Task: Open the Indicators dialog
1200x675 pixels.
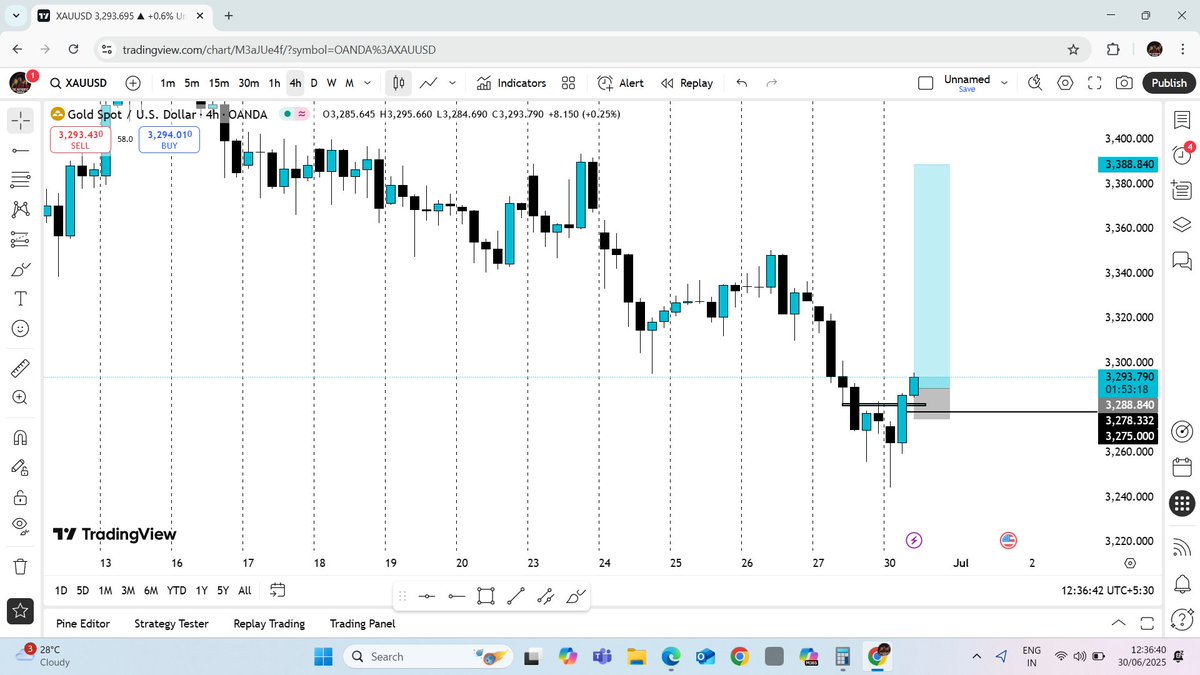Action: 511,83
